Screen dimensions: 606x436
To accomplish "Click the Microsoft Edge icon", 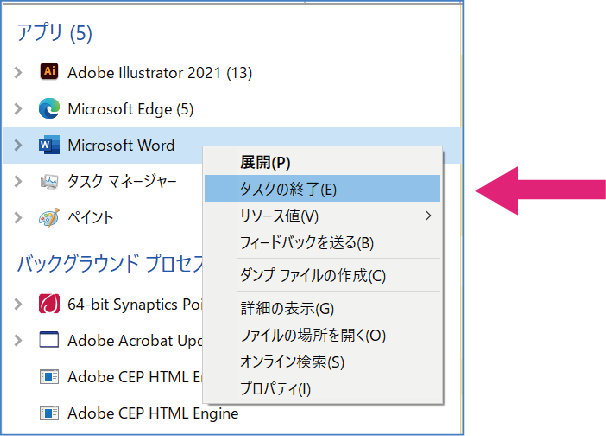I will [x=49, y=108].
